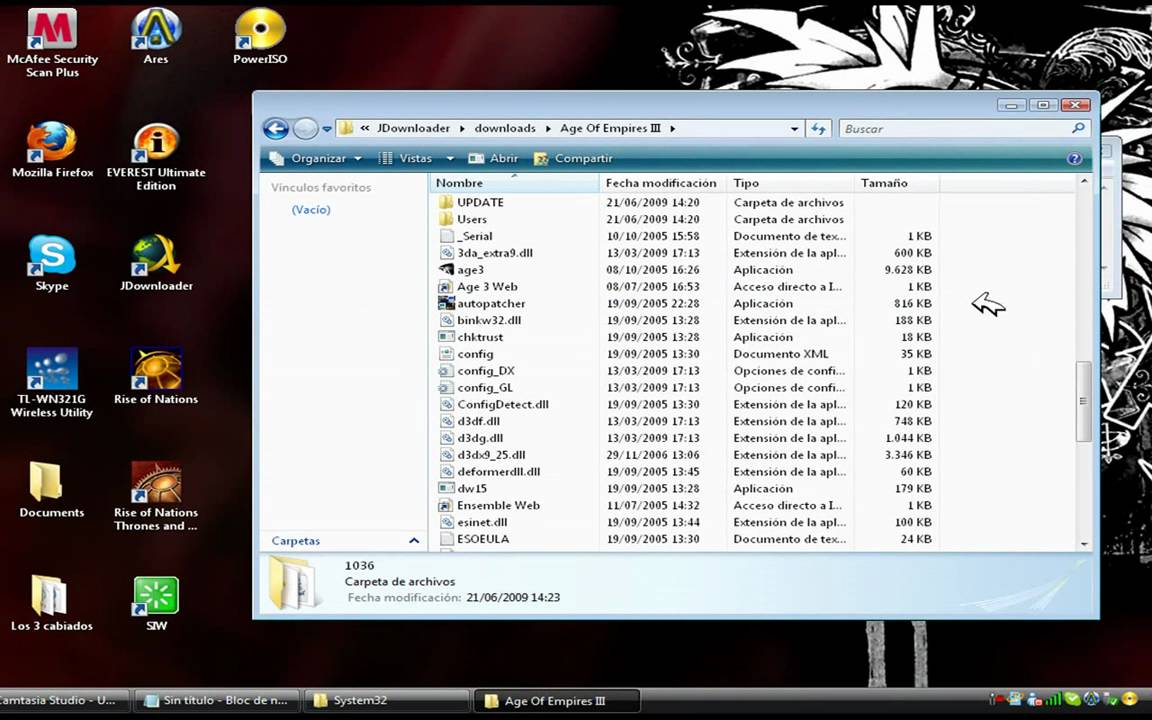Refresh the folder with the refresh icon
Screen dimensions: 1152x720
pyautogui.click(x=818, y=129)
